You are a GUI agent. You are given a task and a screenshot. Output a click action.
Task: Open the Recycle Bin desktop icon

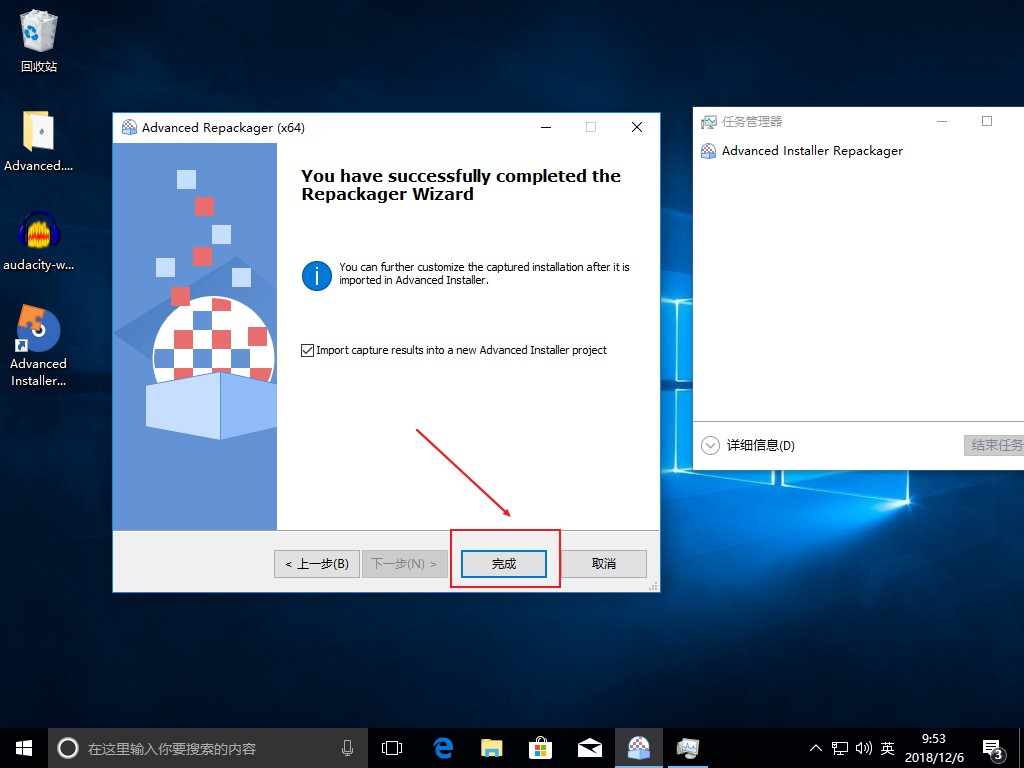(39, 40)
